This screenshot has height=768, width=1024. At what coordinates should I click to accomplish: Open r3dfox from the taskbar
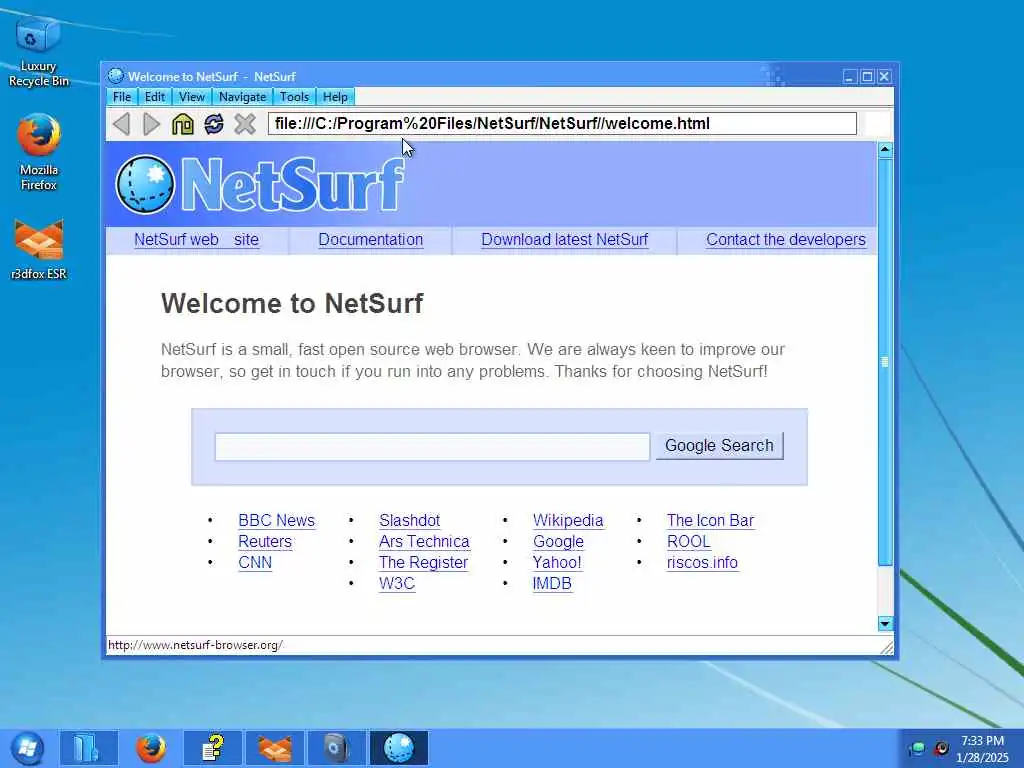(x=275, y=748)
